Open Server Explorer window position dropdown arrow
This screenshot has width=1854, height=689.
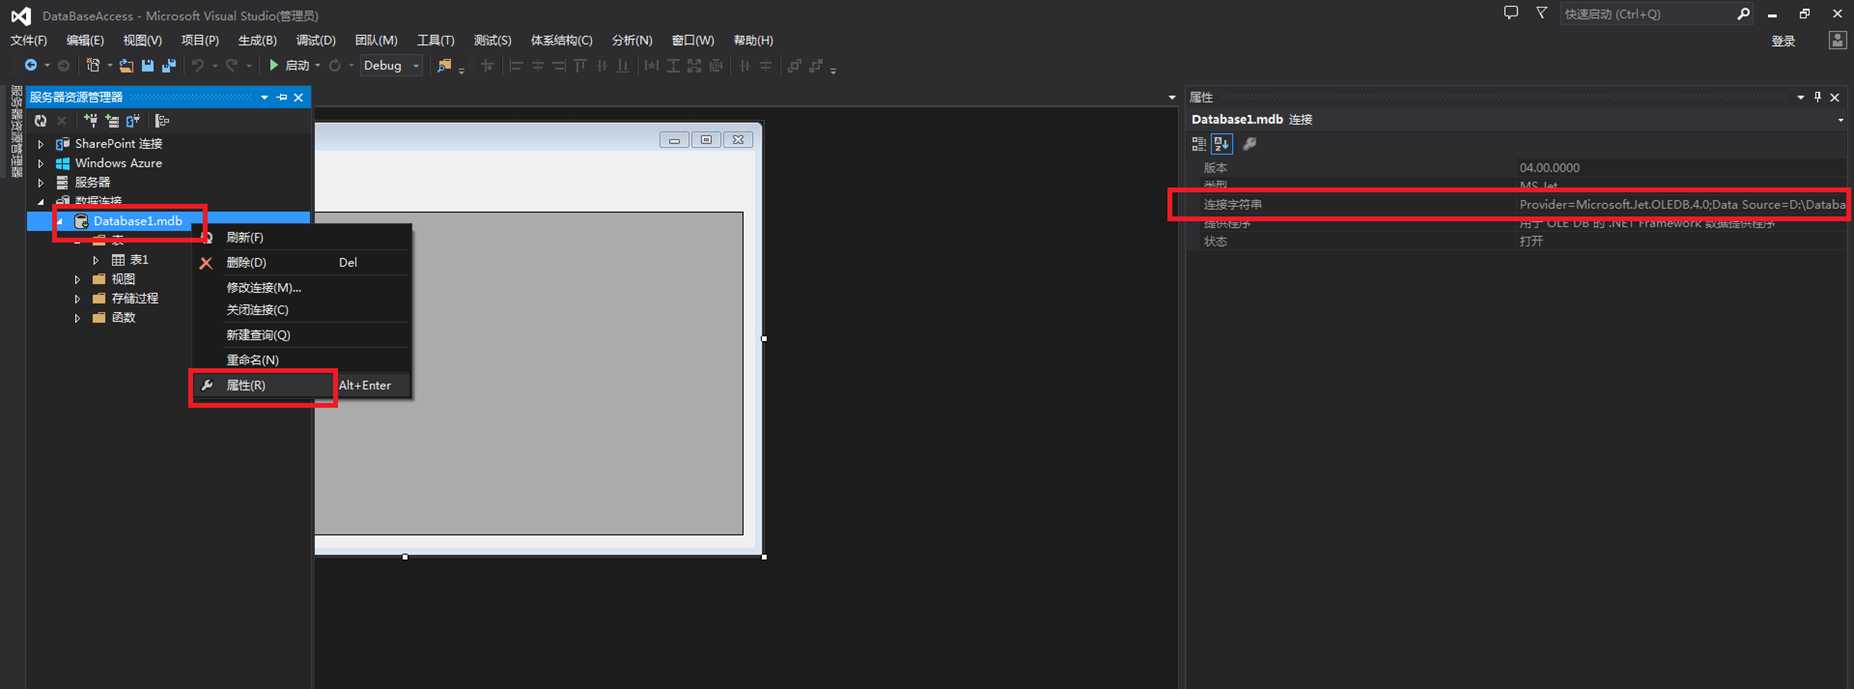(x=264, y=97)
